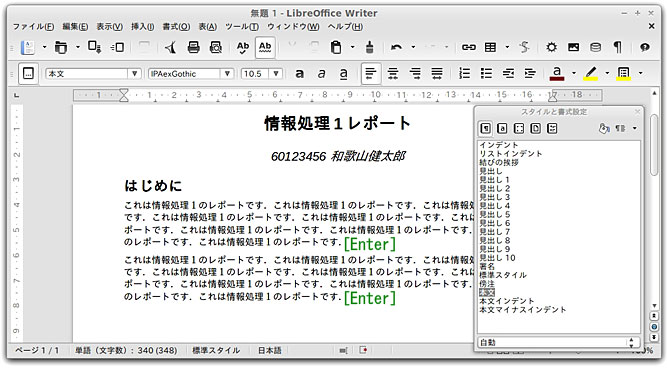Select Center alignment button
Screen dimensions: 667x368
tap(393, 74)
